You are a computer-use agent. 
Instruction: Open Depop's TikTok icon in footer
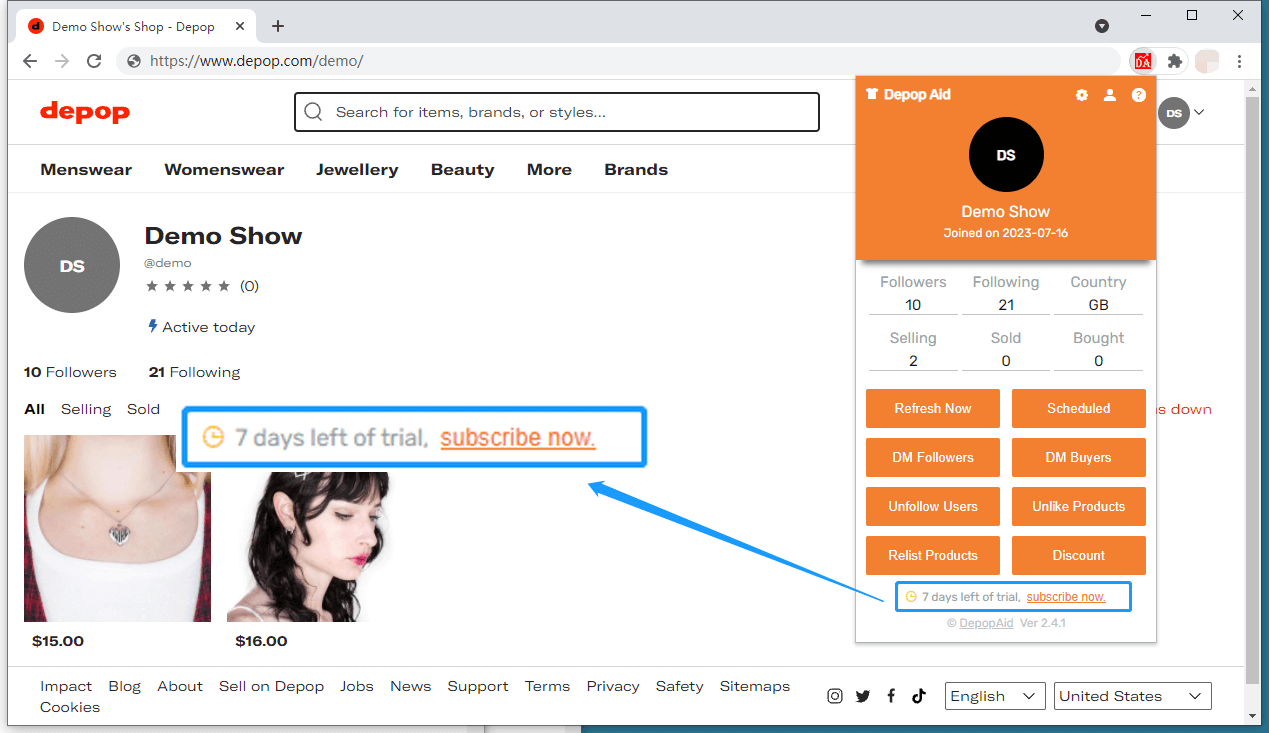pyautogui.click(x=919, y=696)
